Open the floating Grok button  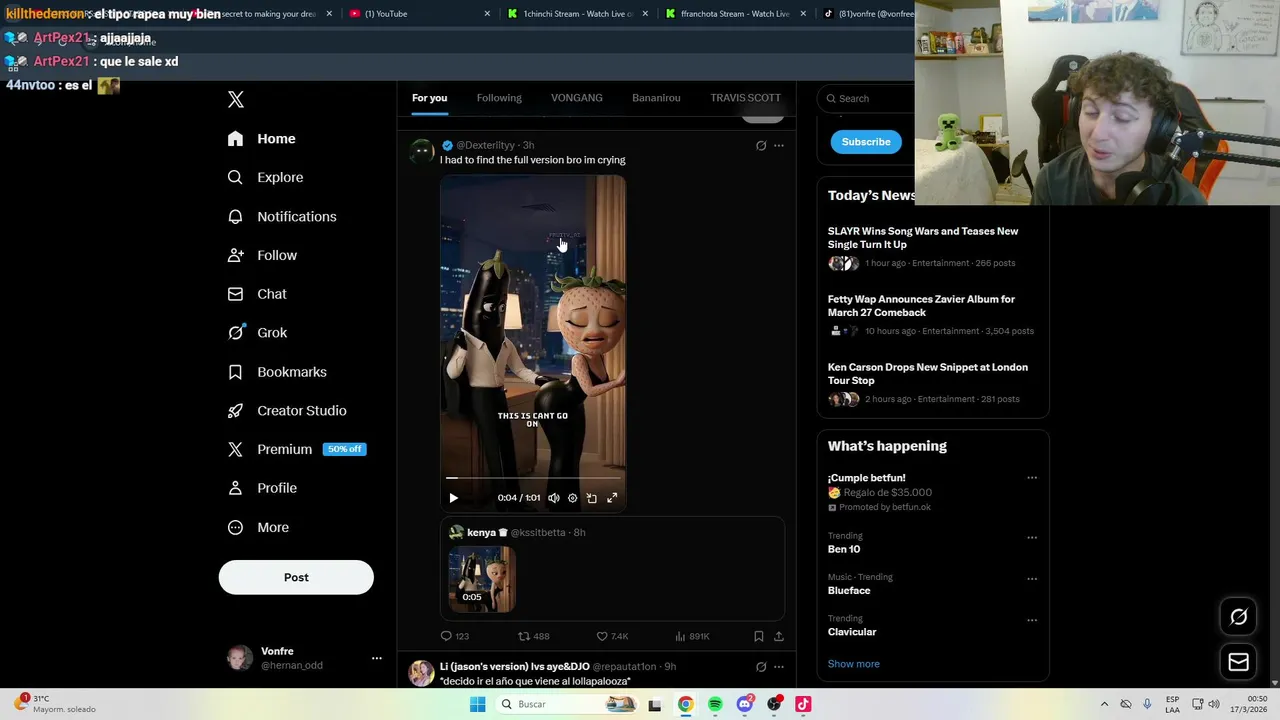(1238, 617)
